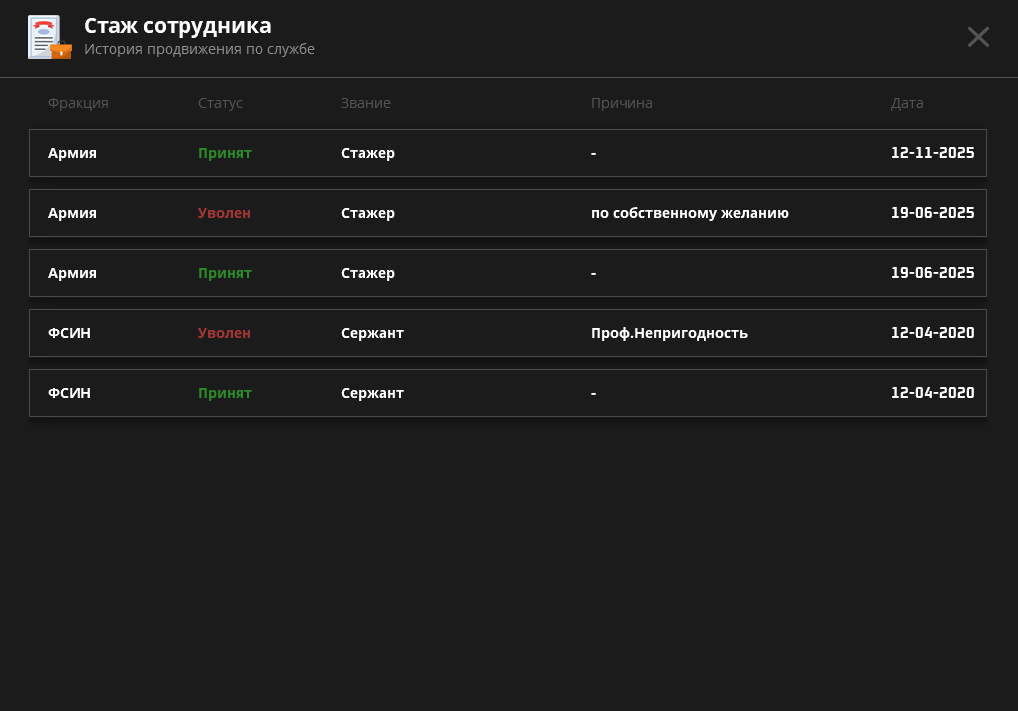
Task: Click the Дата column header
Action: click(907, 103)
